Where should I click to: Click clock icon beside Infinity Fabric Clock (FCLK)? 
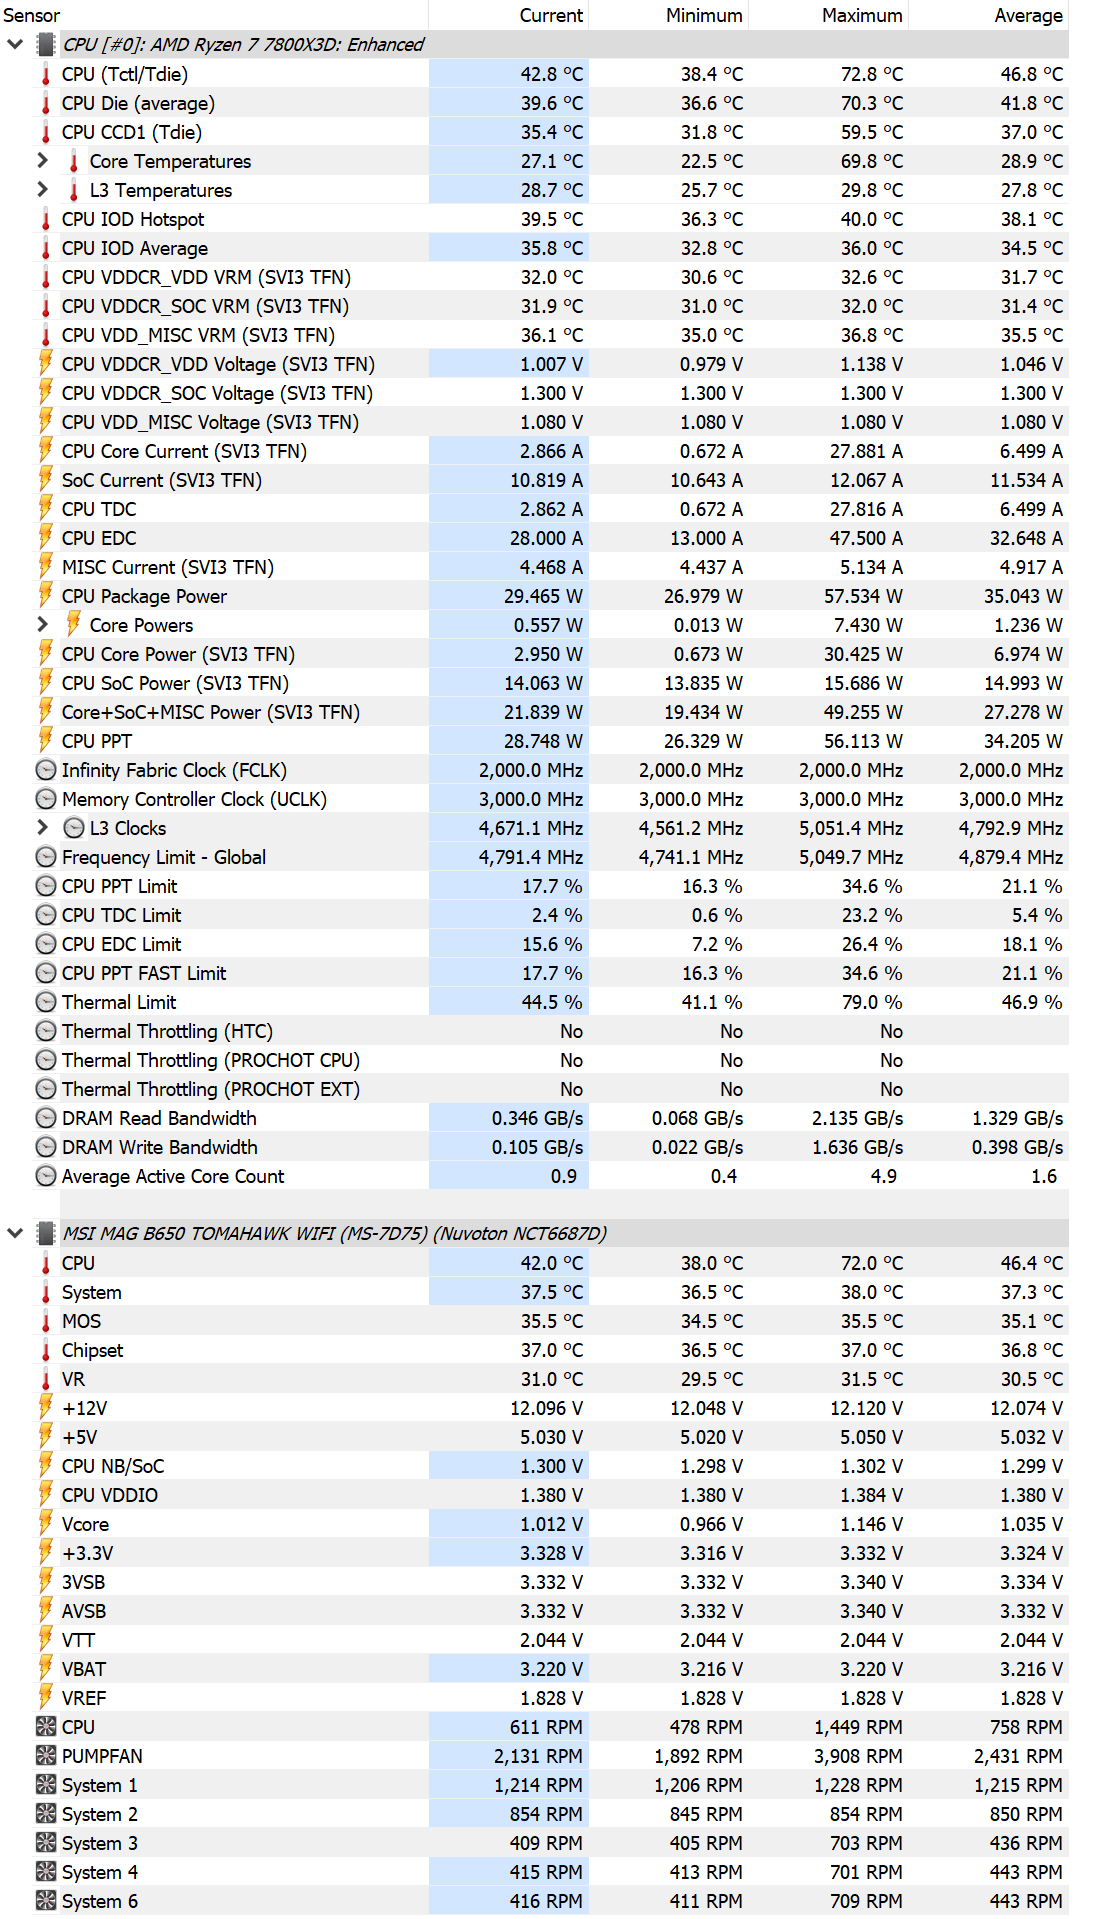[x=46, y=770]
